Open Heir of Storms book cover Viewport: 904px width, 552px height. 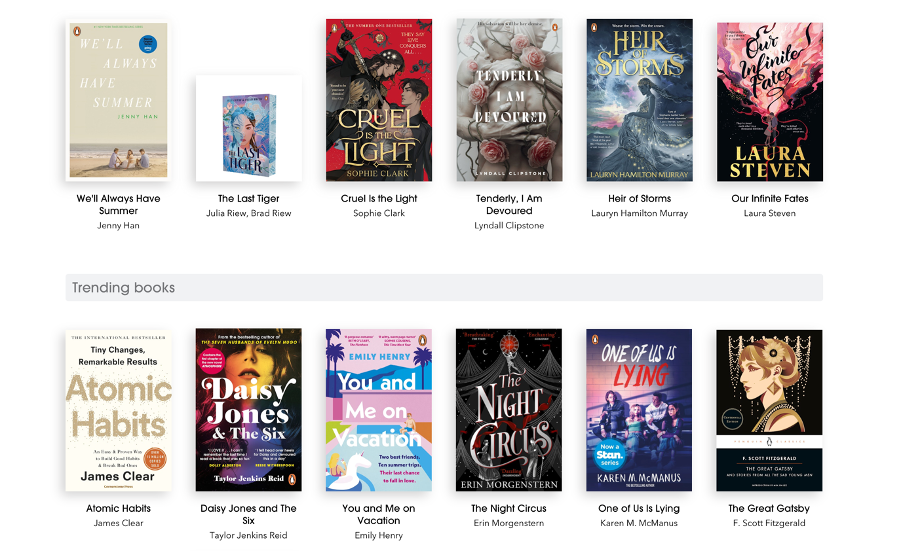tap(639, 100)
